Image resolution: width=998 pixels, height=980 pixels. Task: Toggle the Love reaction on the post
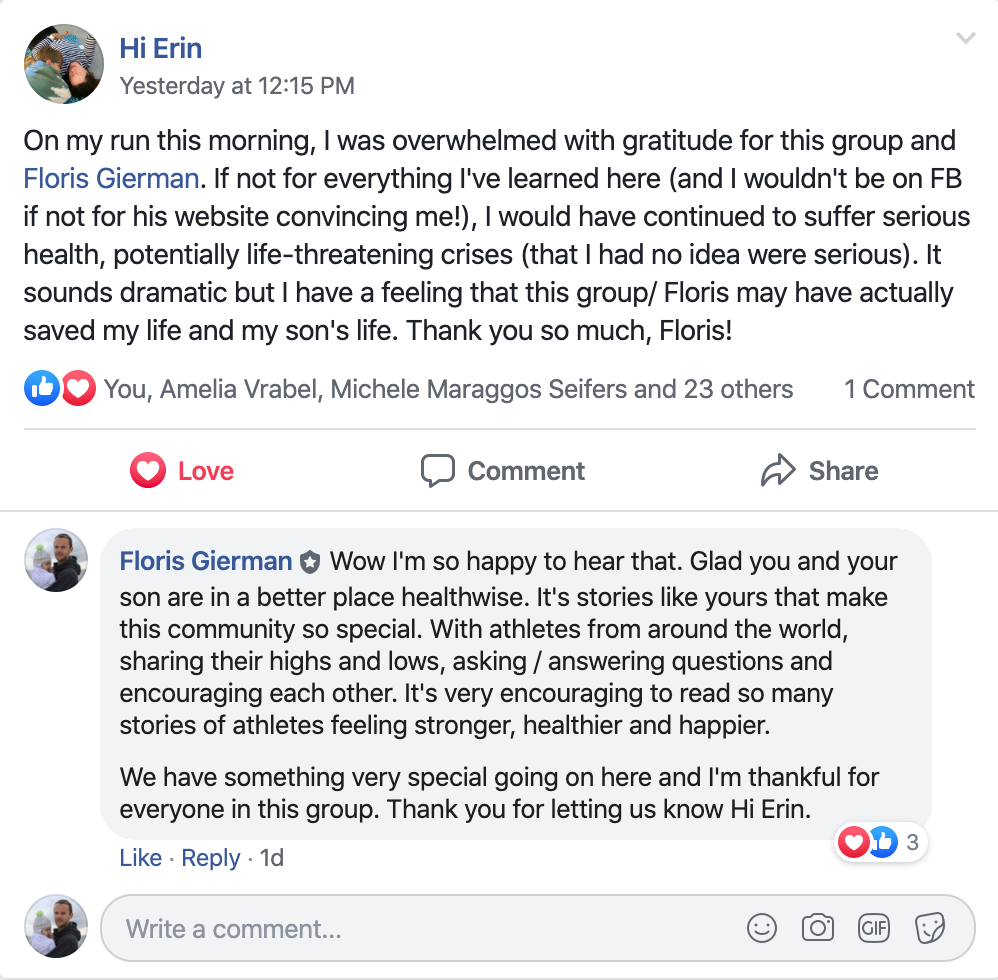click(182, 471)
